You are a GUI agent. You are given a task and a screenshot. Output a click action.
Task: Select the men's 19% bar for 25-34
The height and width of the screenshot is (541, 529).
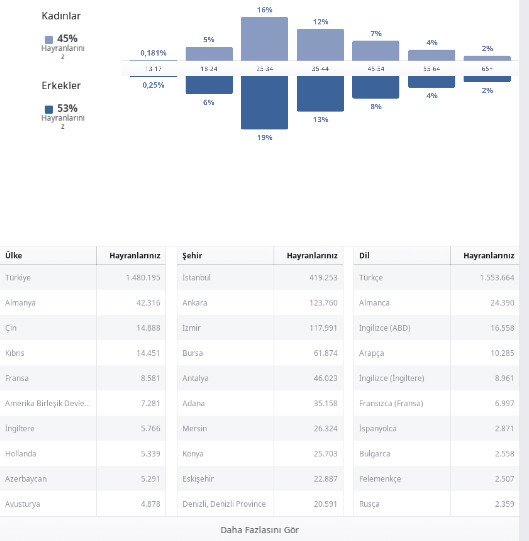[x=264, y=102]
